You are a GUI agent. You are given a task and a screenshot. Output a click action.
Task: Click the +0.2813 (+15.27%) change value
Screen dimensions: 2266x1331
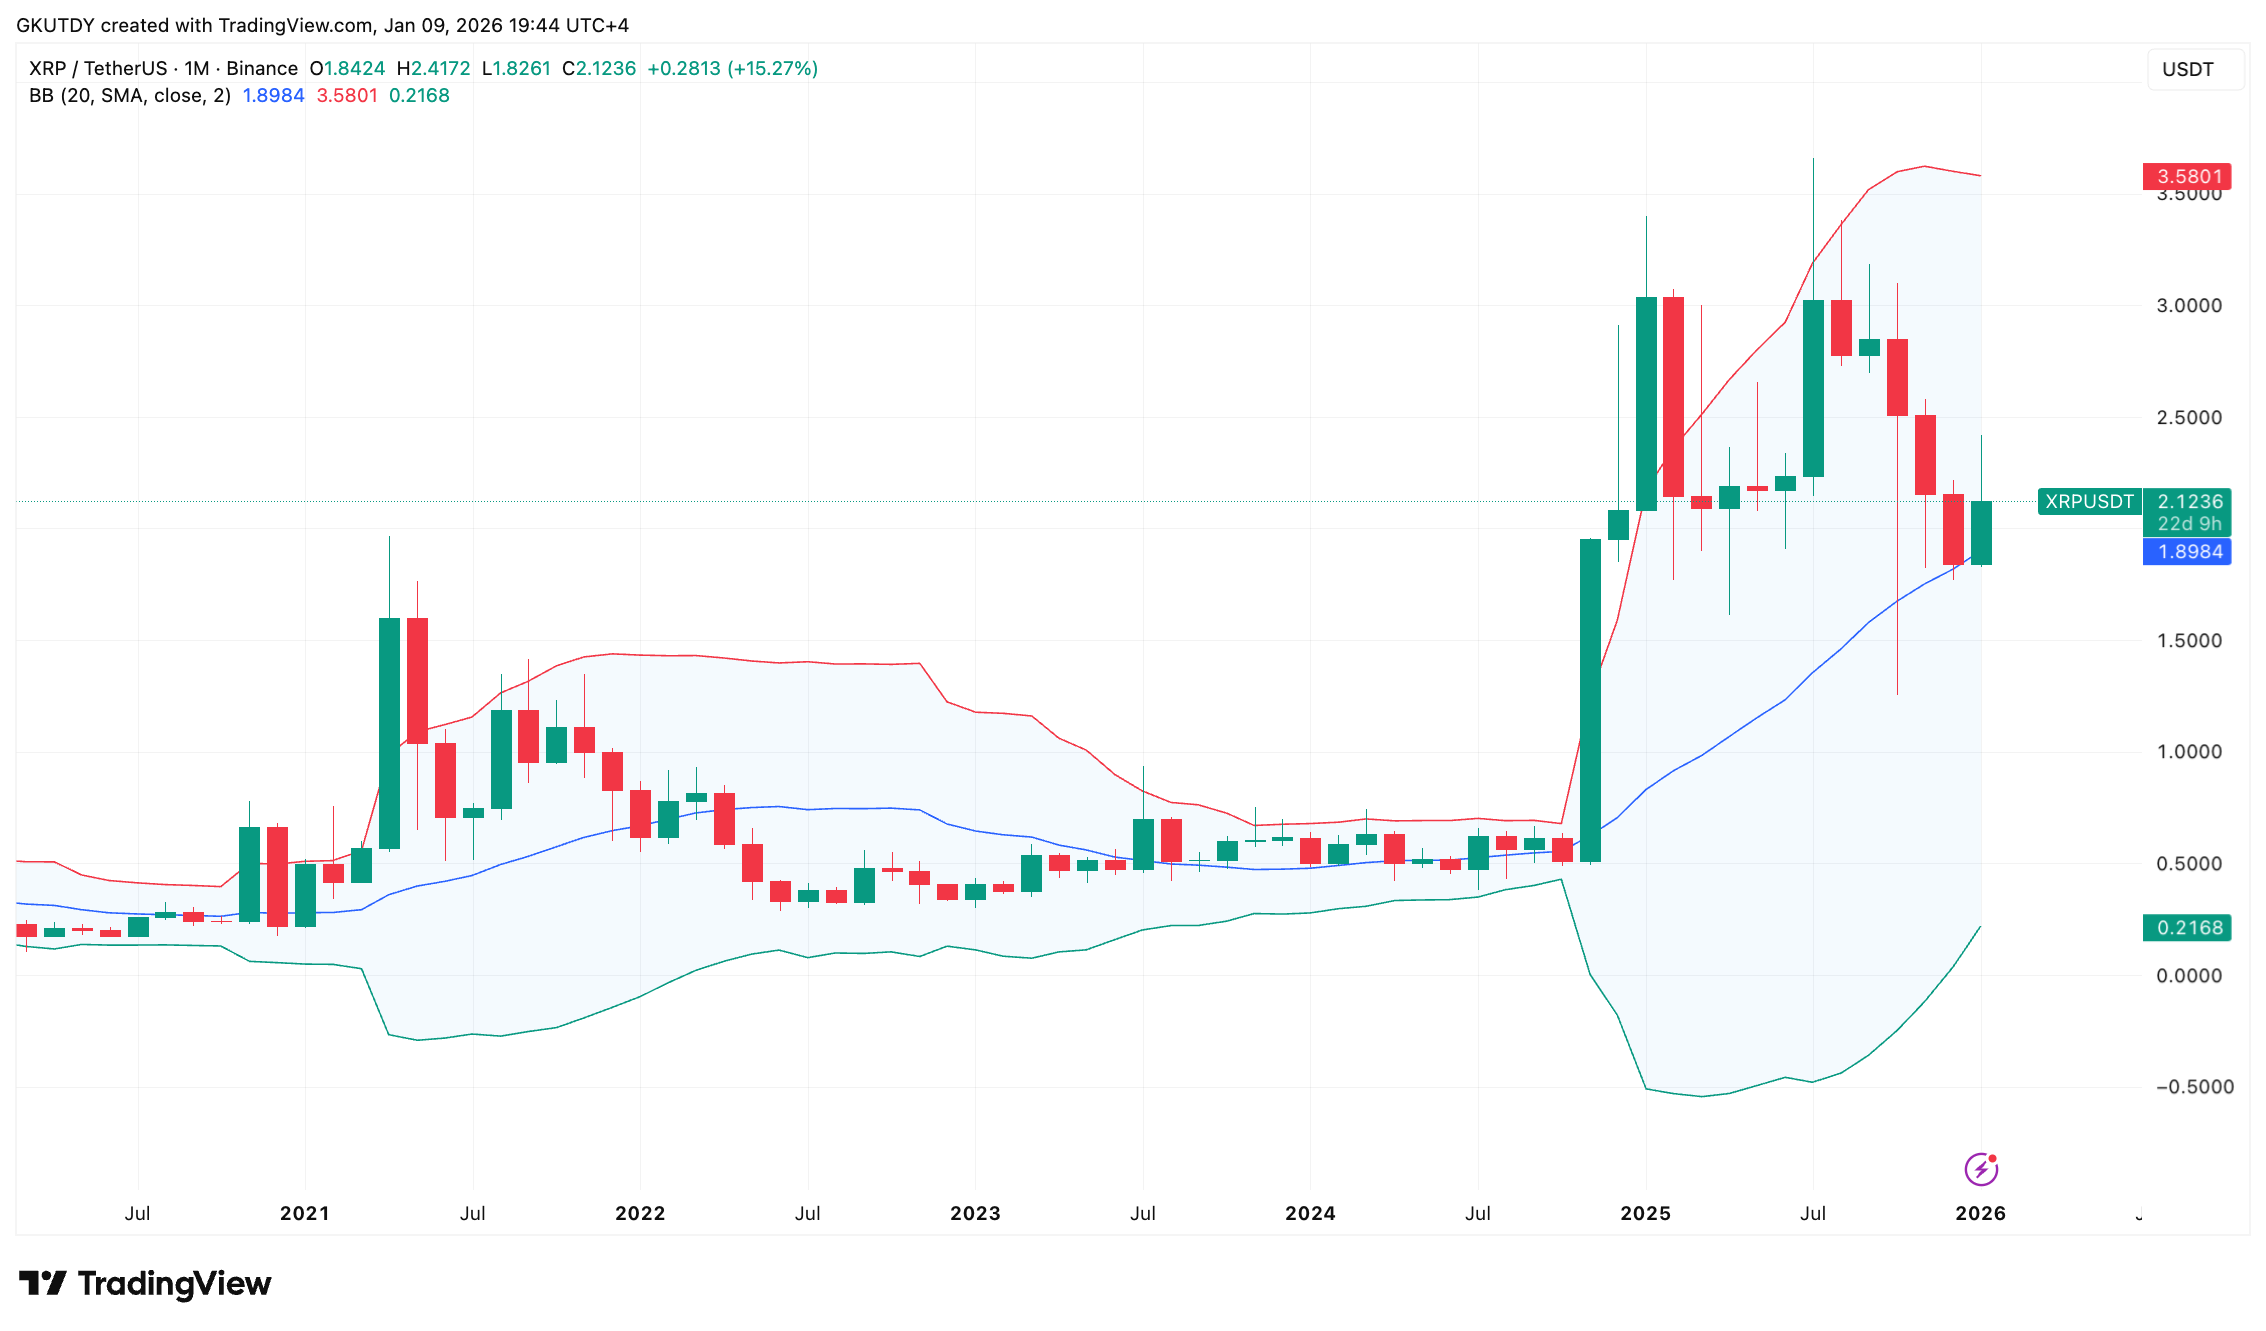733,68
